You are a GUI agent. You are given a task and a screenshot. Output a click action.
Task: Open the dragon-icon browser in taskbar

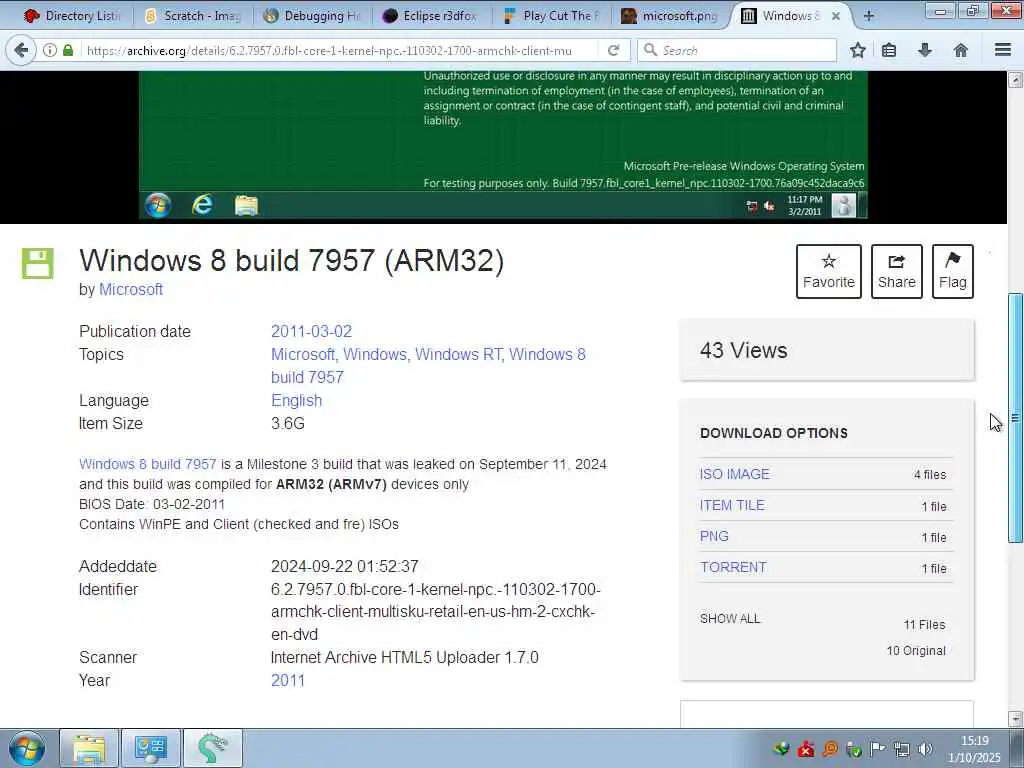pos(213,748)
